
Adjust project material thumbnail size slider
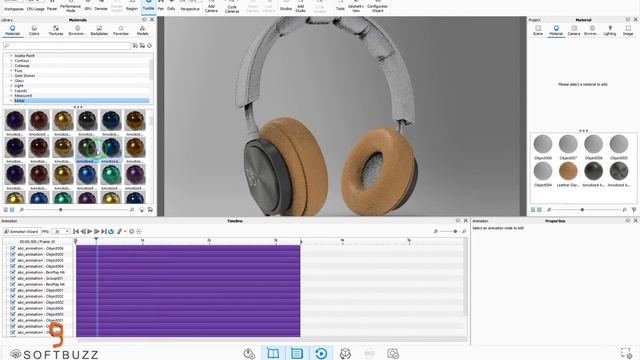[x=582, y=210]
